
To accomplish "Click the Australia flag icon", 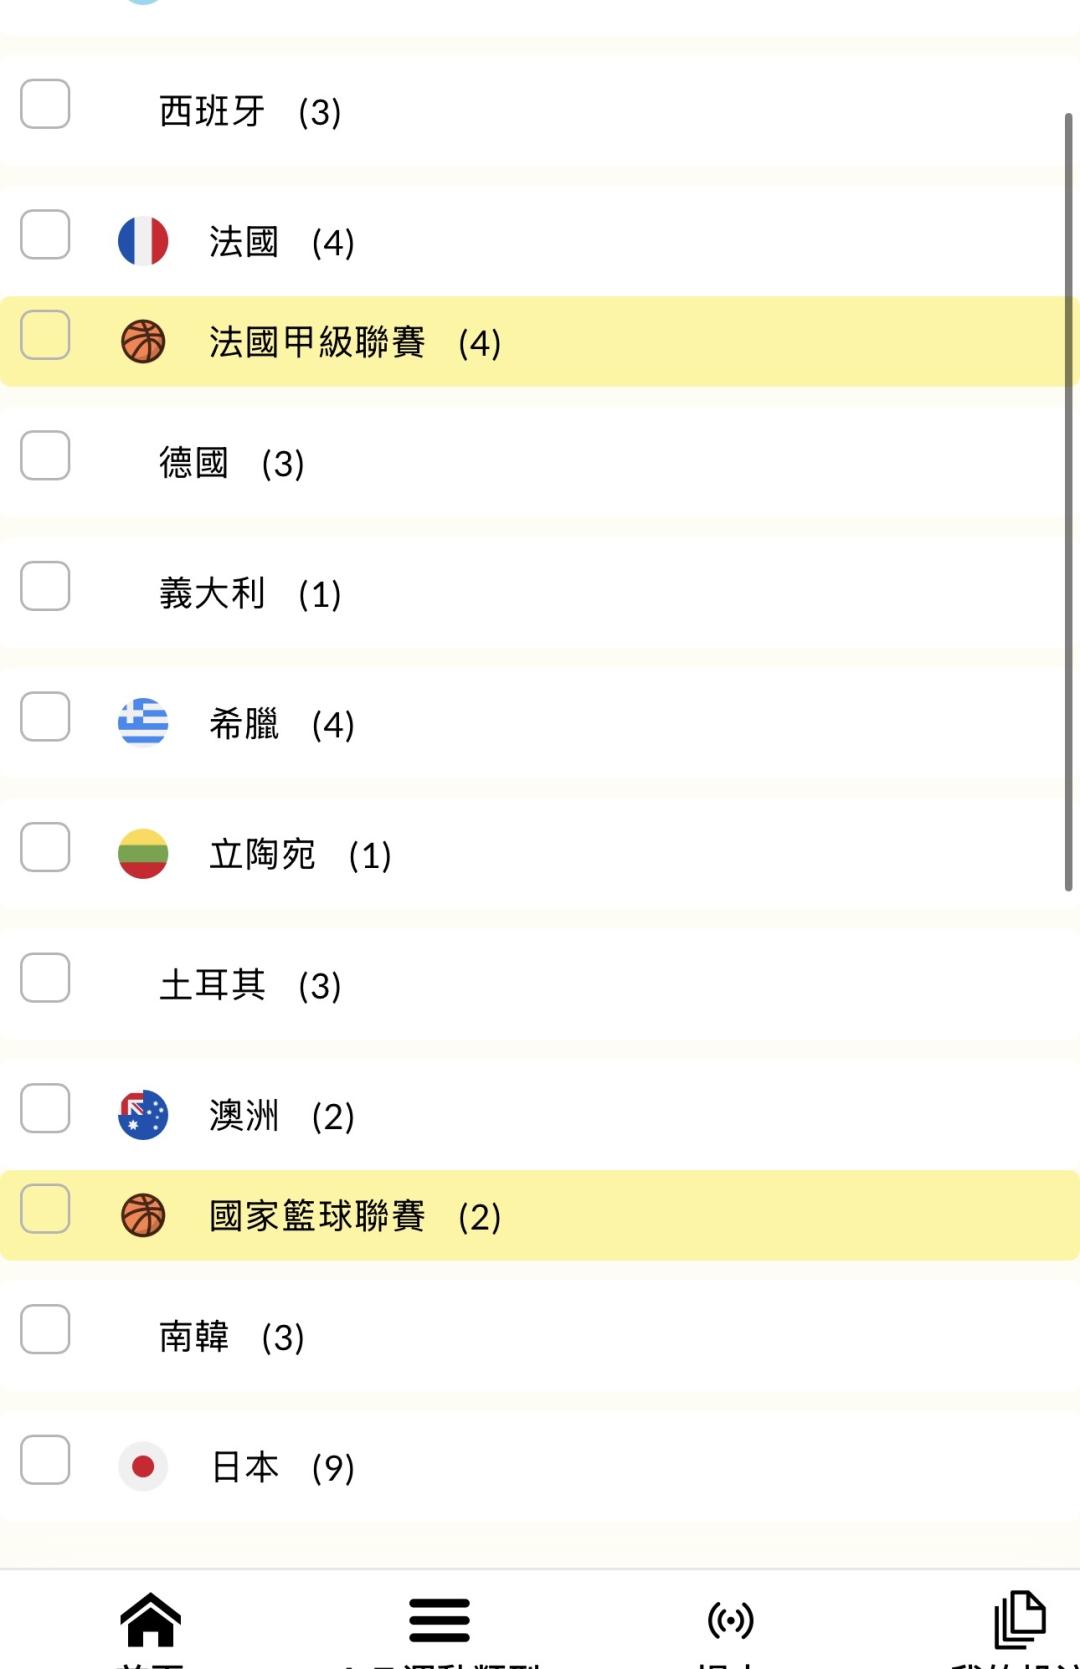I will tap(143, 1115).
